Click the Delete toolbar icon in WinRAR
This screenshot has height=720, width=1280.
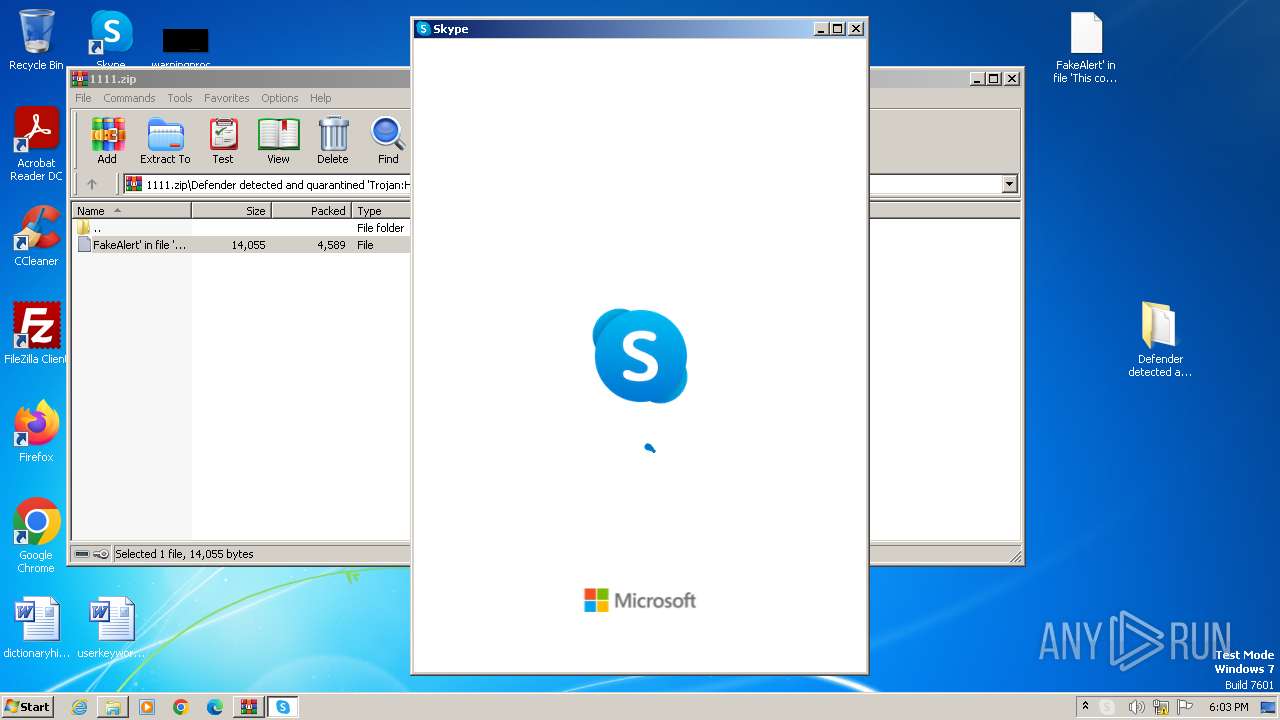[333, 141]
